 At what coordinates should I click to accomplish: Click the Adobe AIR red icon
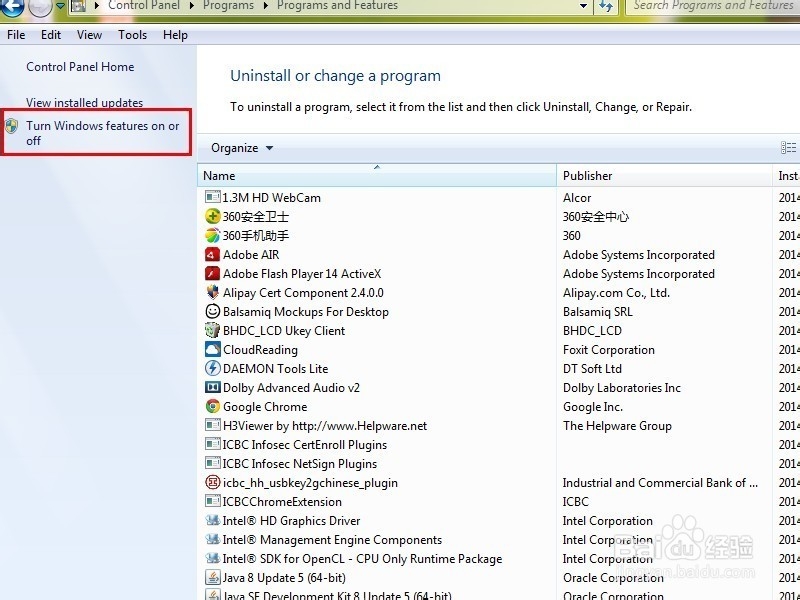tap(212, 254)
